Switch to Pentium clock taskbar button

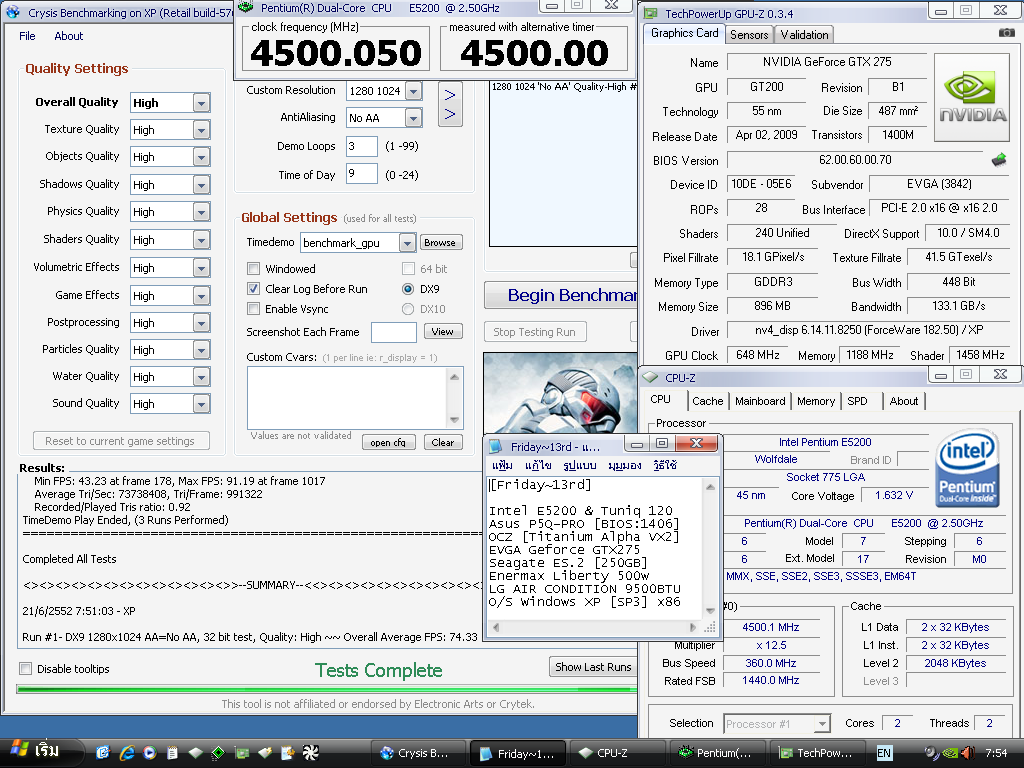(718, 753)
